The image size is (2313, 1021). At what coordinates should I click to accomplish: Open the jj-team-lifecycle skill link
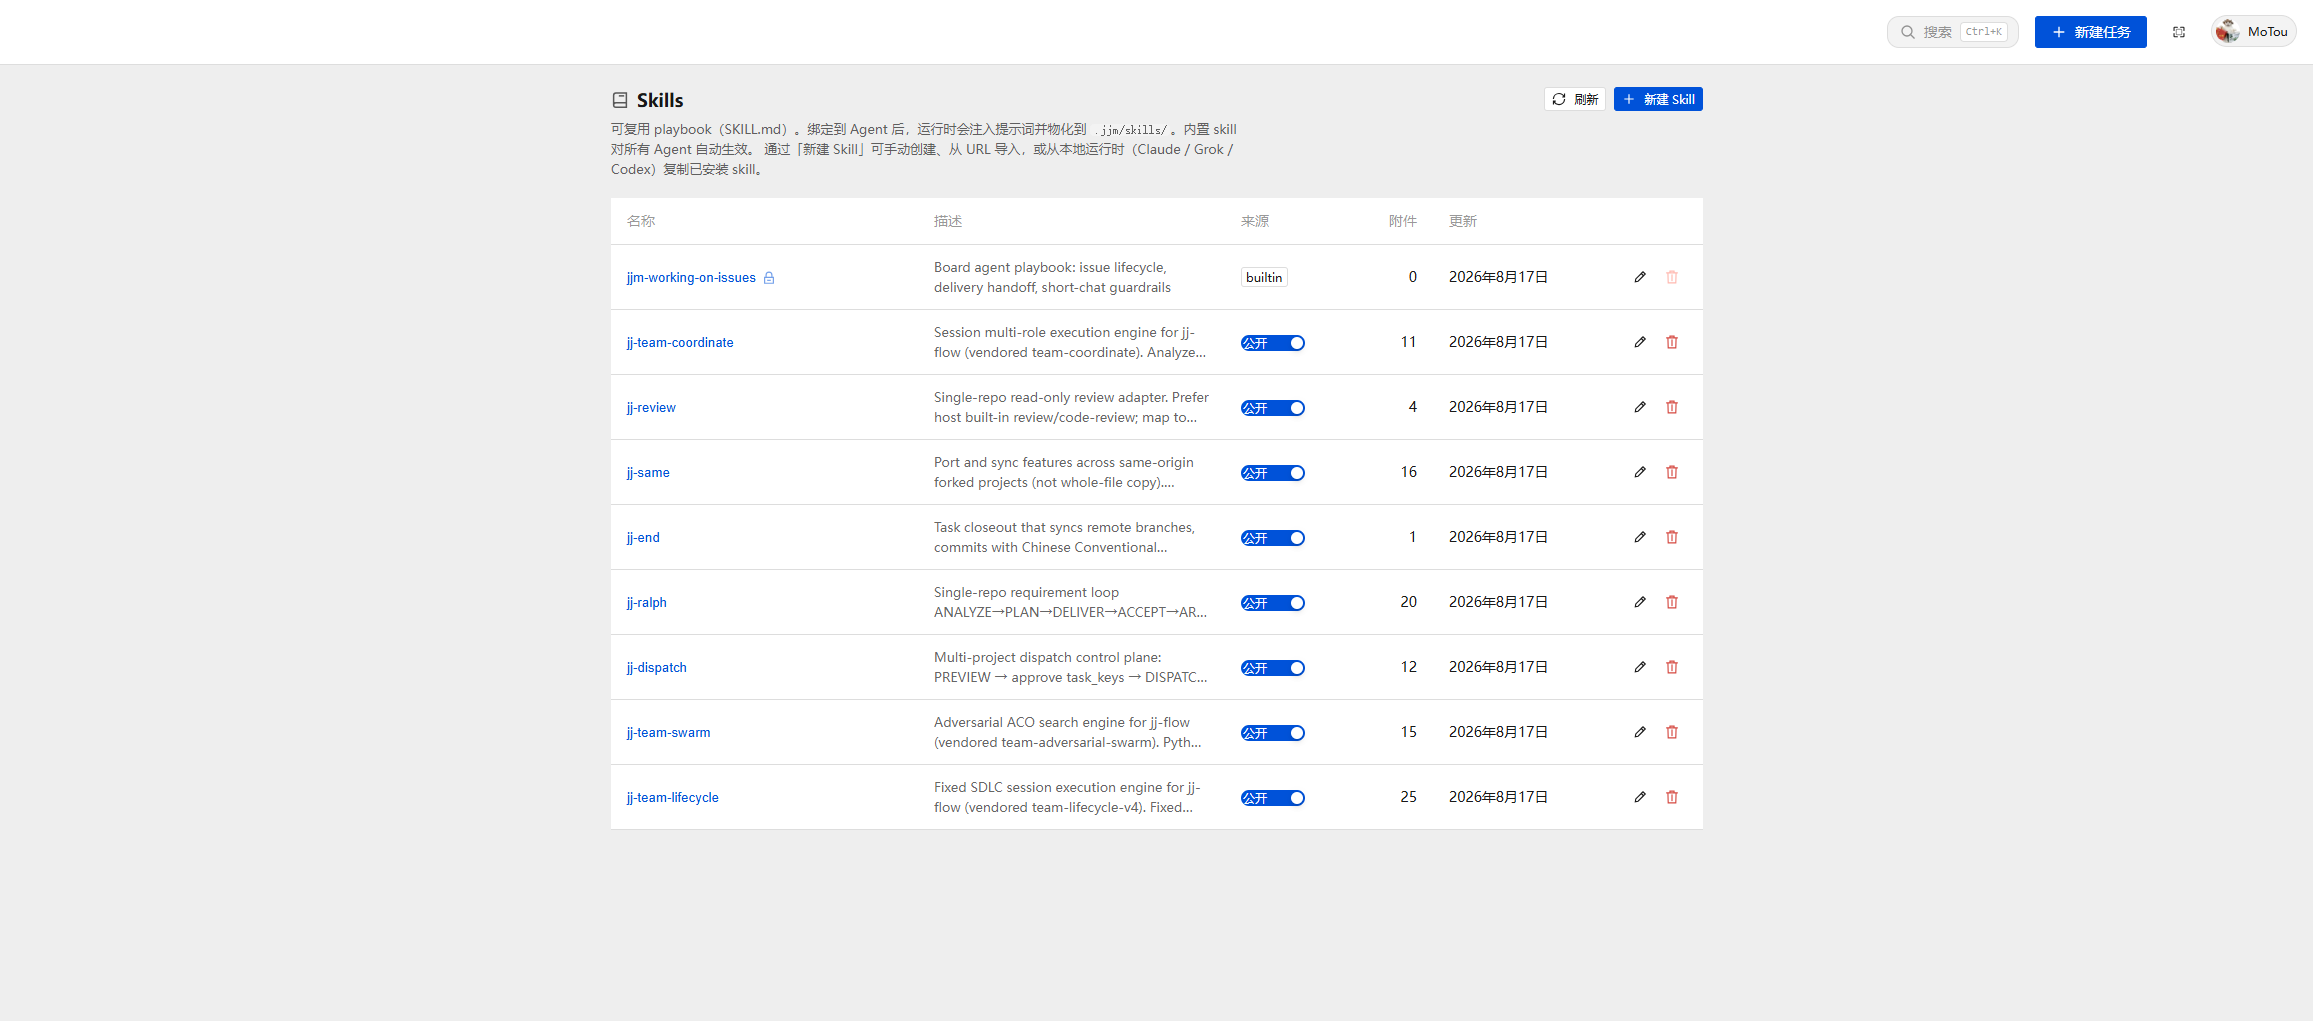point(673,798)
